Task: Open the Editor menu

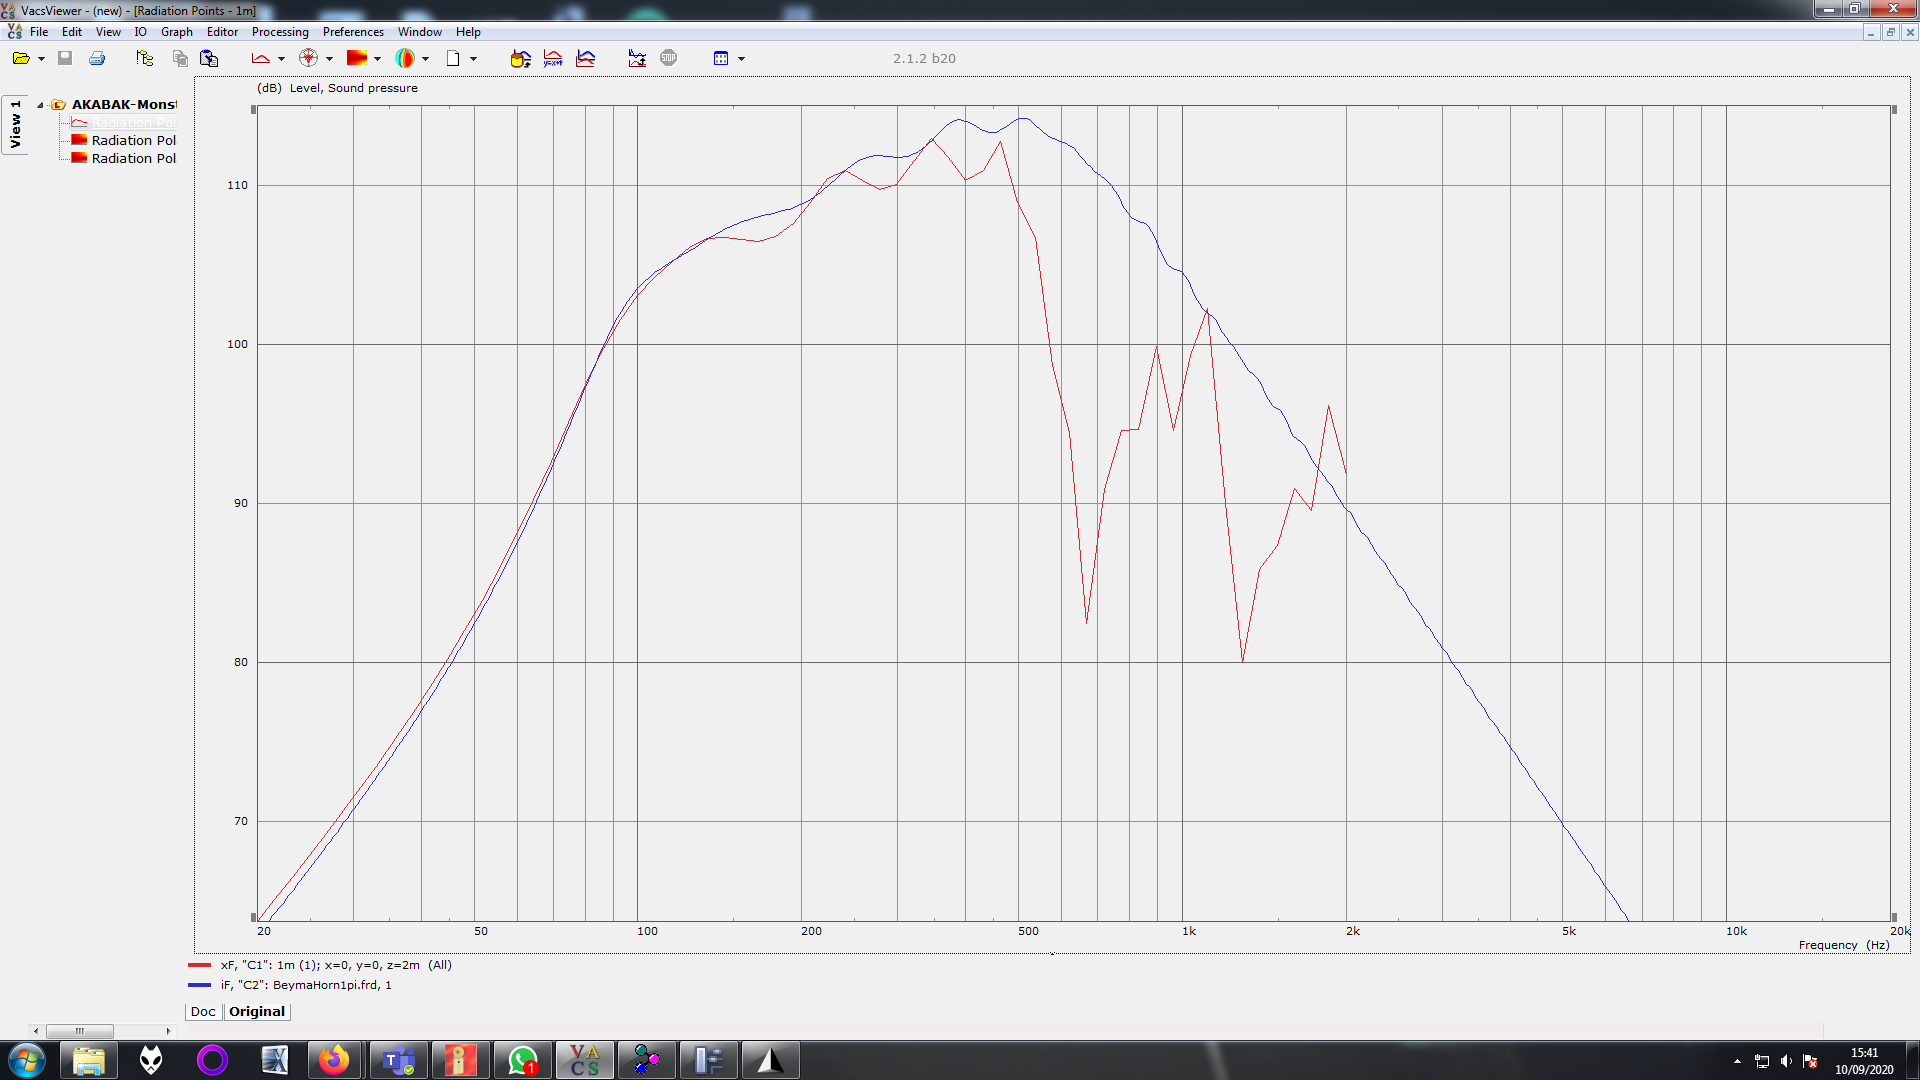Action: pos(222,32)
